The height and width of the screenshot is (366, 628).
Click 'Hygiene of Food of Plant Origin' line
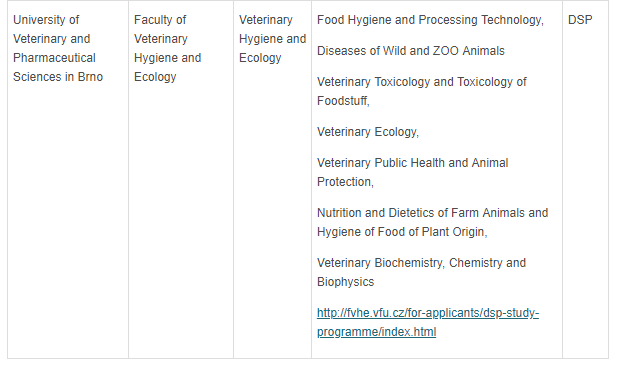(402, 232)
